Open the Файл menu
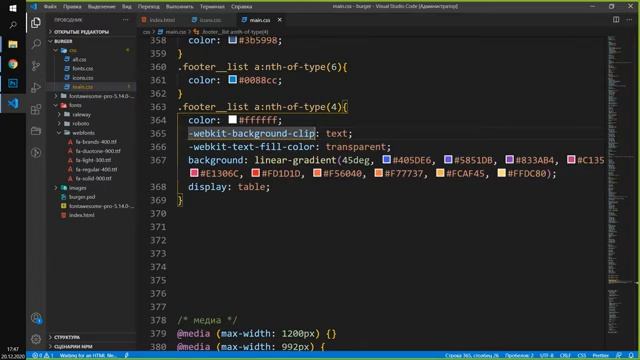This screenshot has width=640, height=360. pos(50,7)
